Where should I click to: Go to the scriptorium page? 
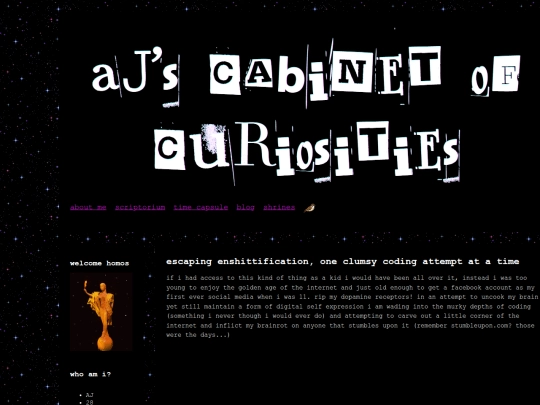coord(140,207)
